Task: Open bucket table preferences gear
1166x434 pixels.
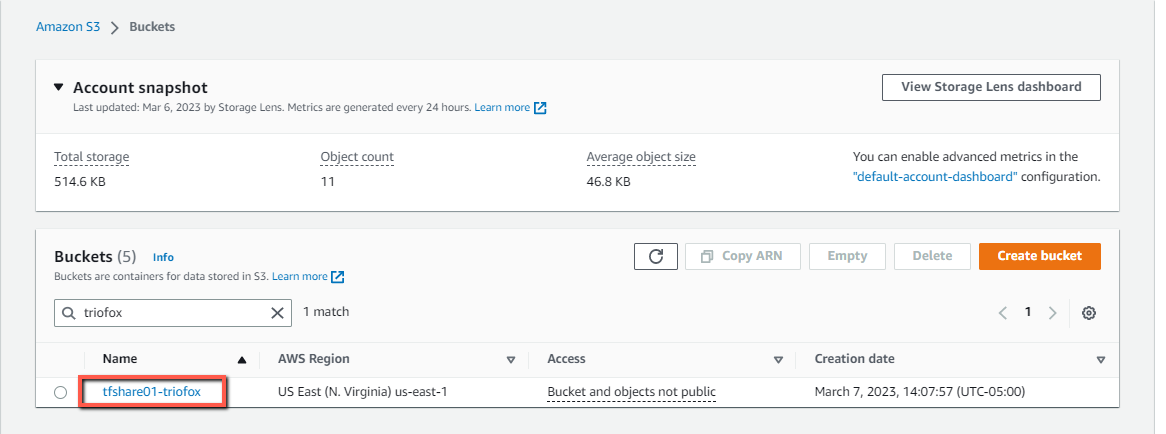Action: [1089, 313]
